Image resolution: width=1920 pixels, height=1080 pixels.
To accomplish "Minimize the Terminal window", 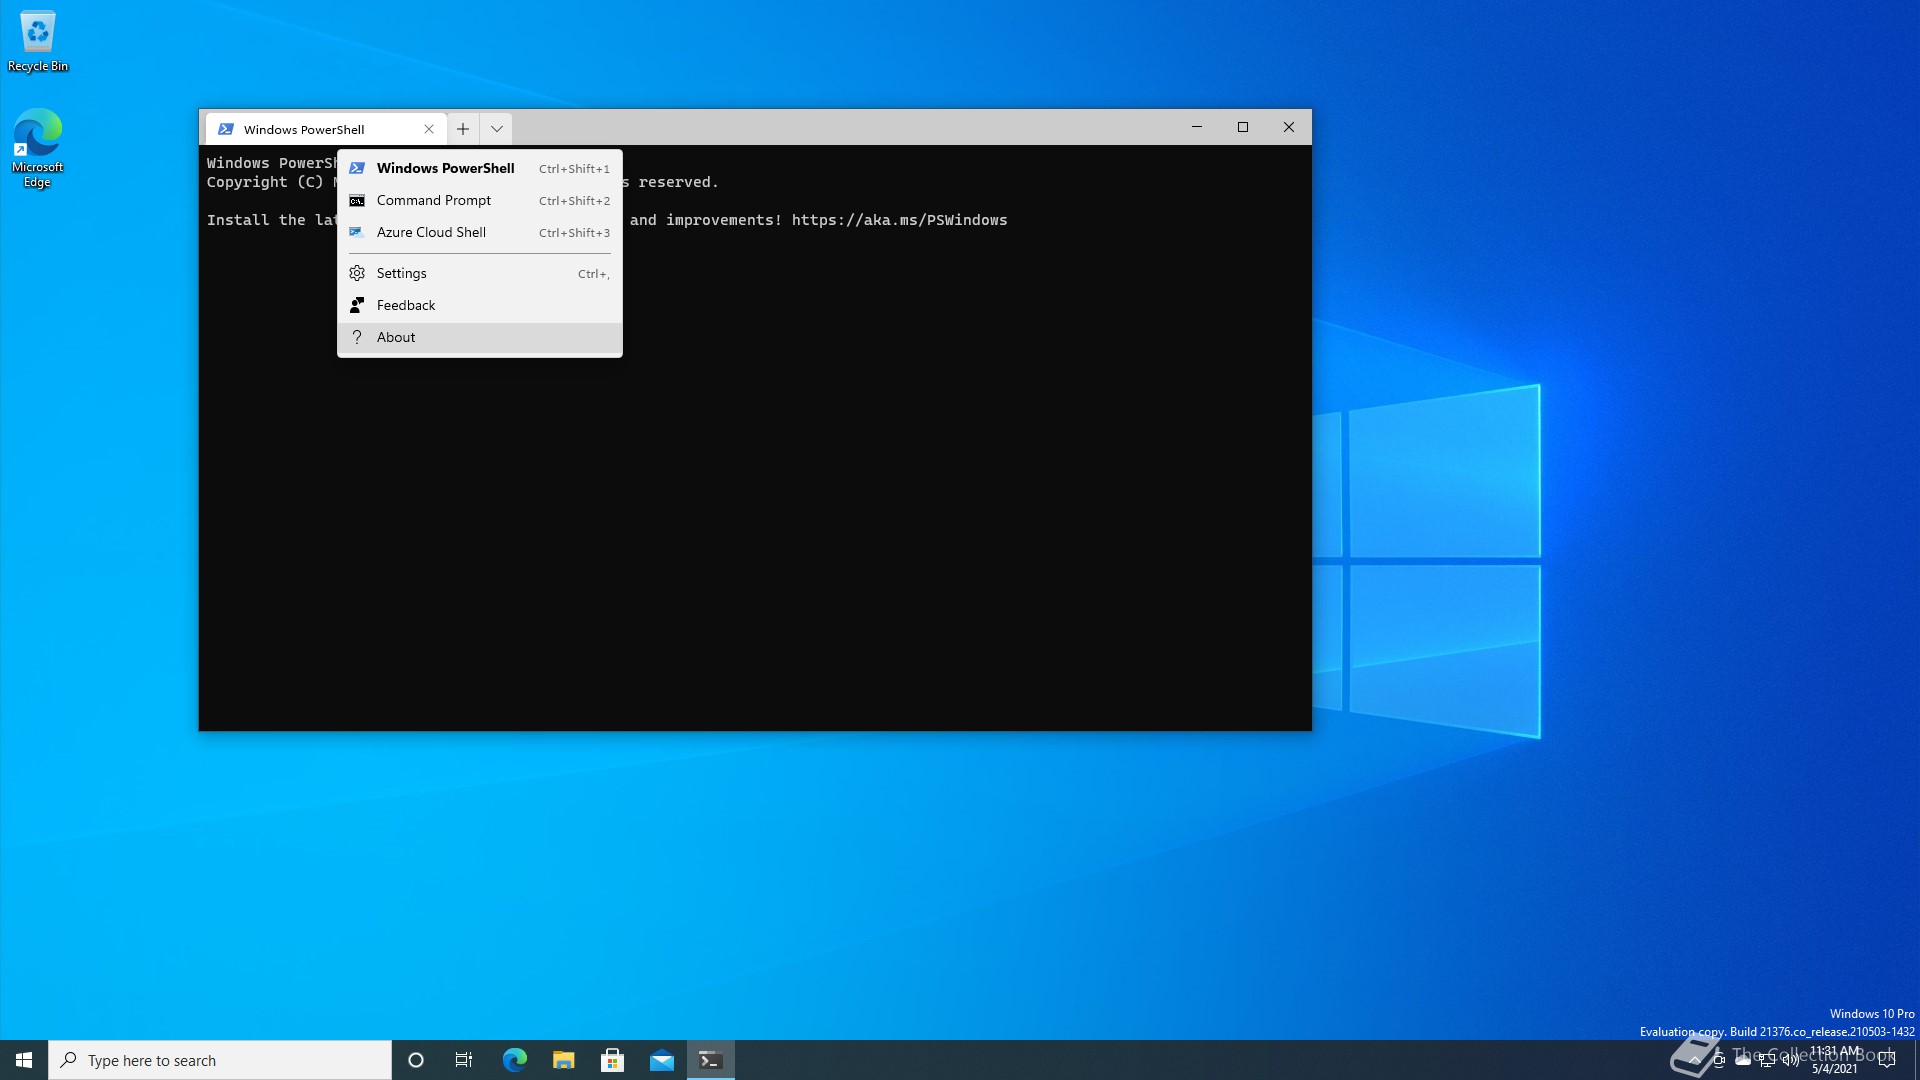I will [1197, 127].
